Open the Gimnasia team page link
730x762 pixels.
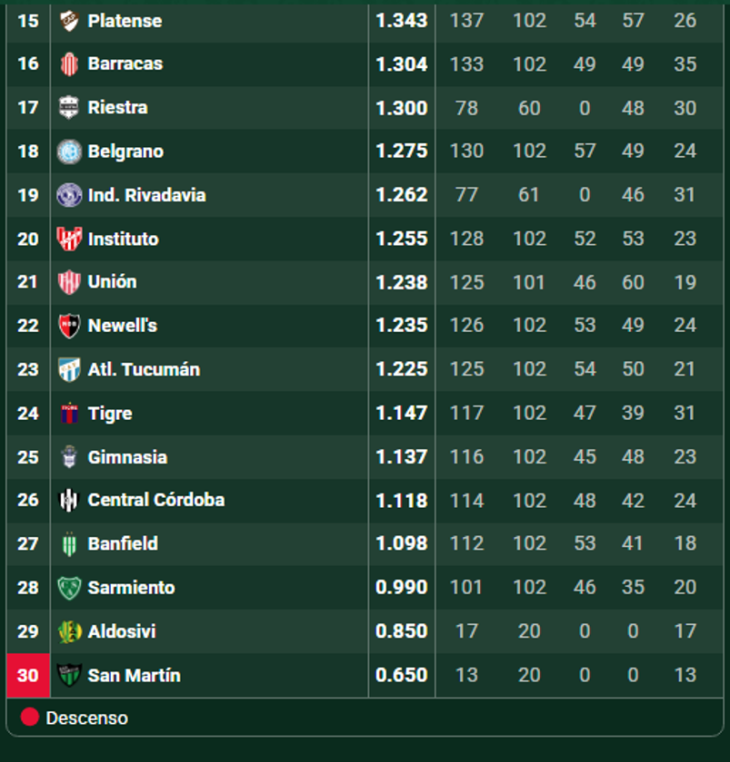(x=127, y=457)
